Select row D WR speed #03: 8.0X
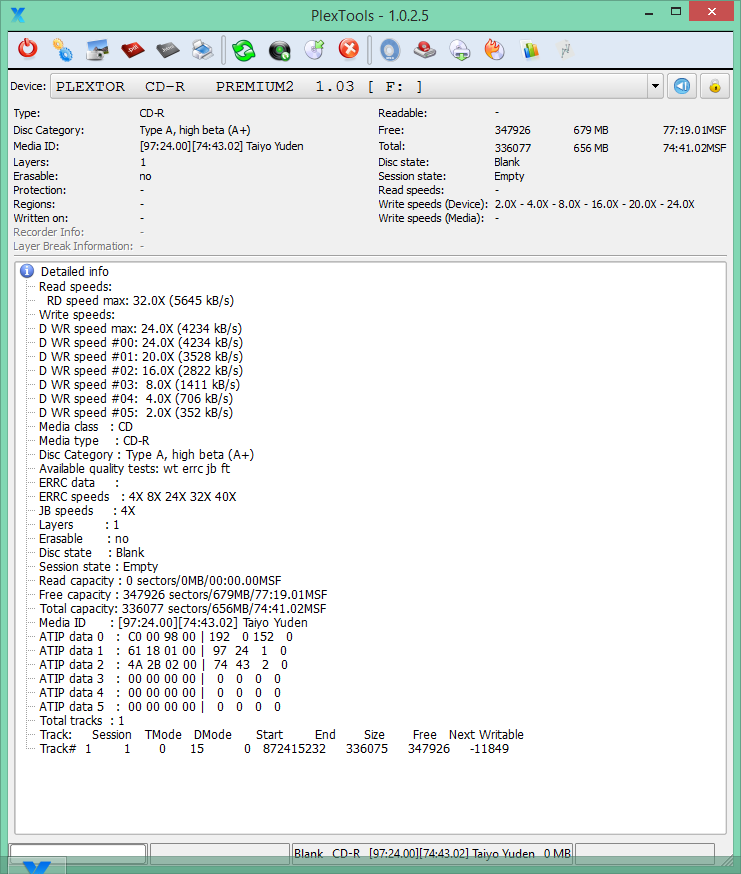This screenshot has width=741, height=874. tap(139, 384)
